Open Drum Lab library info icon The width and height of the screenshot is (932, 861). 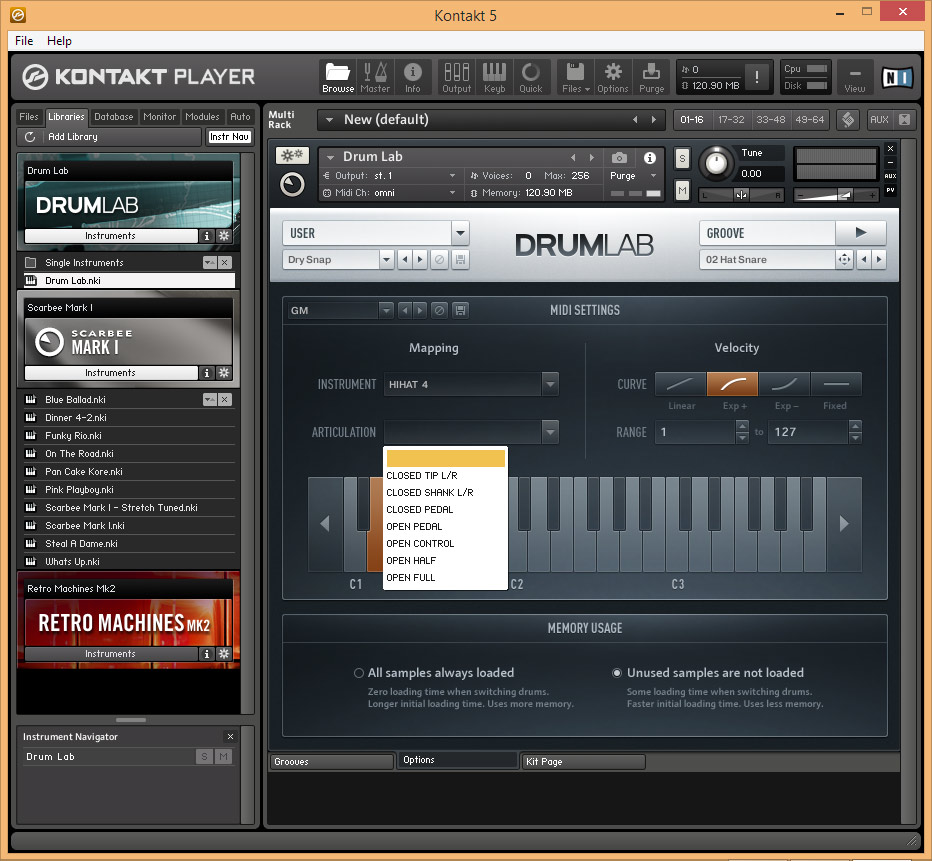pos(206,236)
